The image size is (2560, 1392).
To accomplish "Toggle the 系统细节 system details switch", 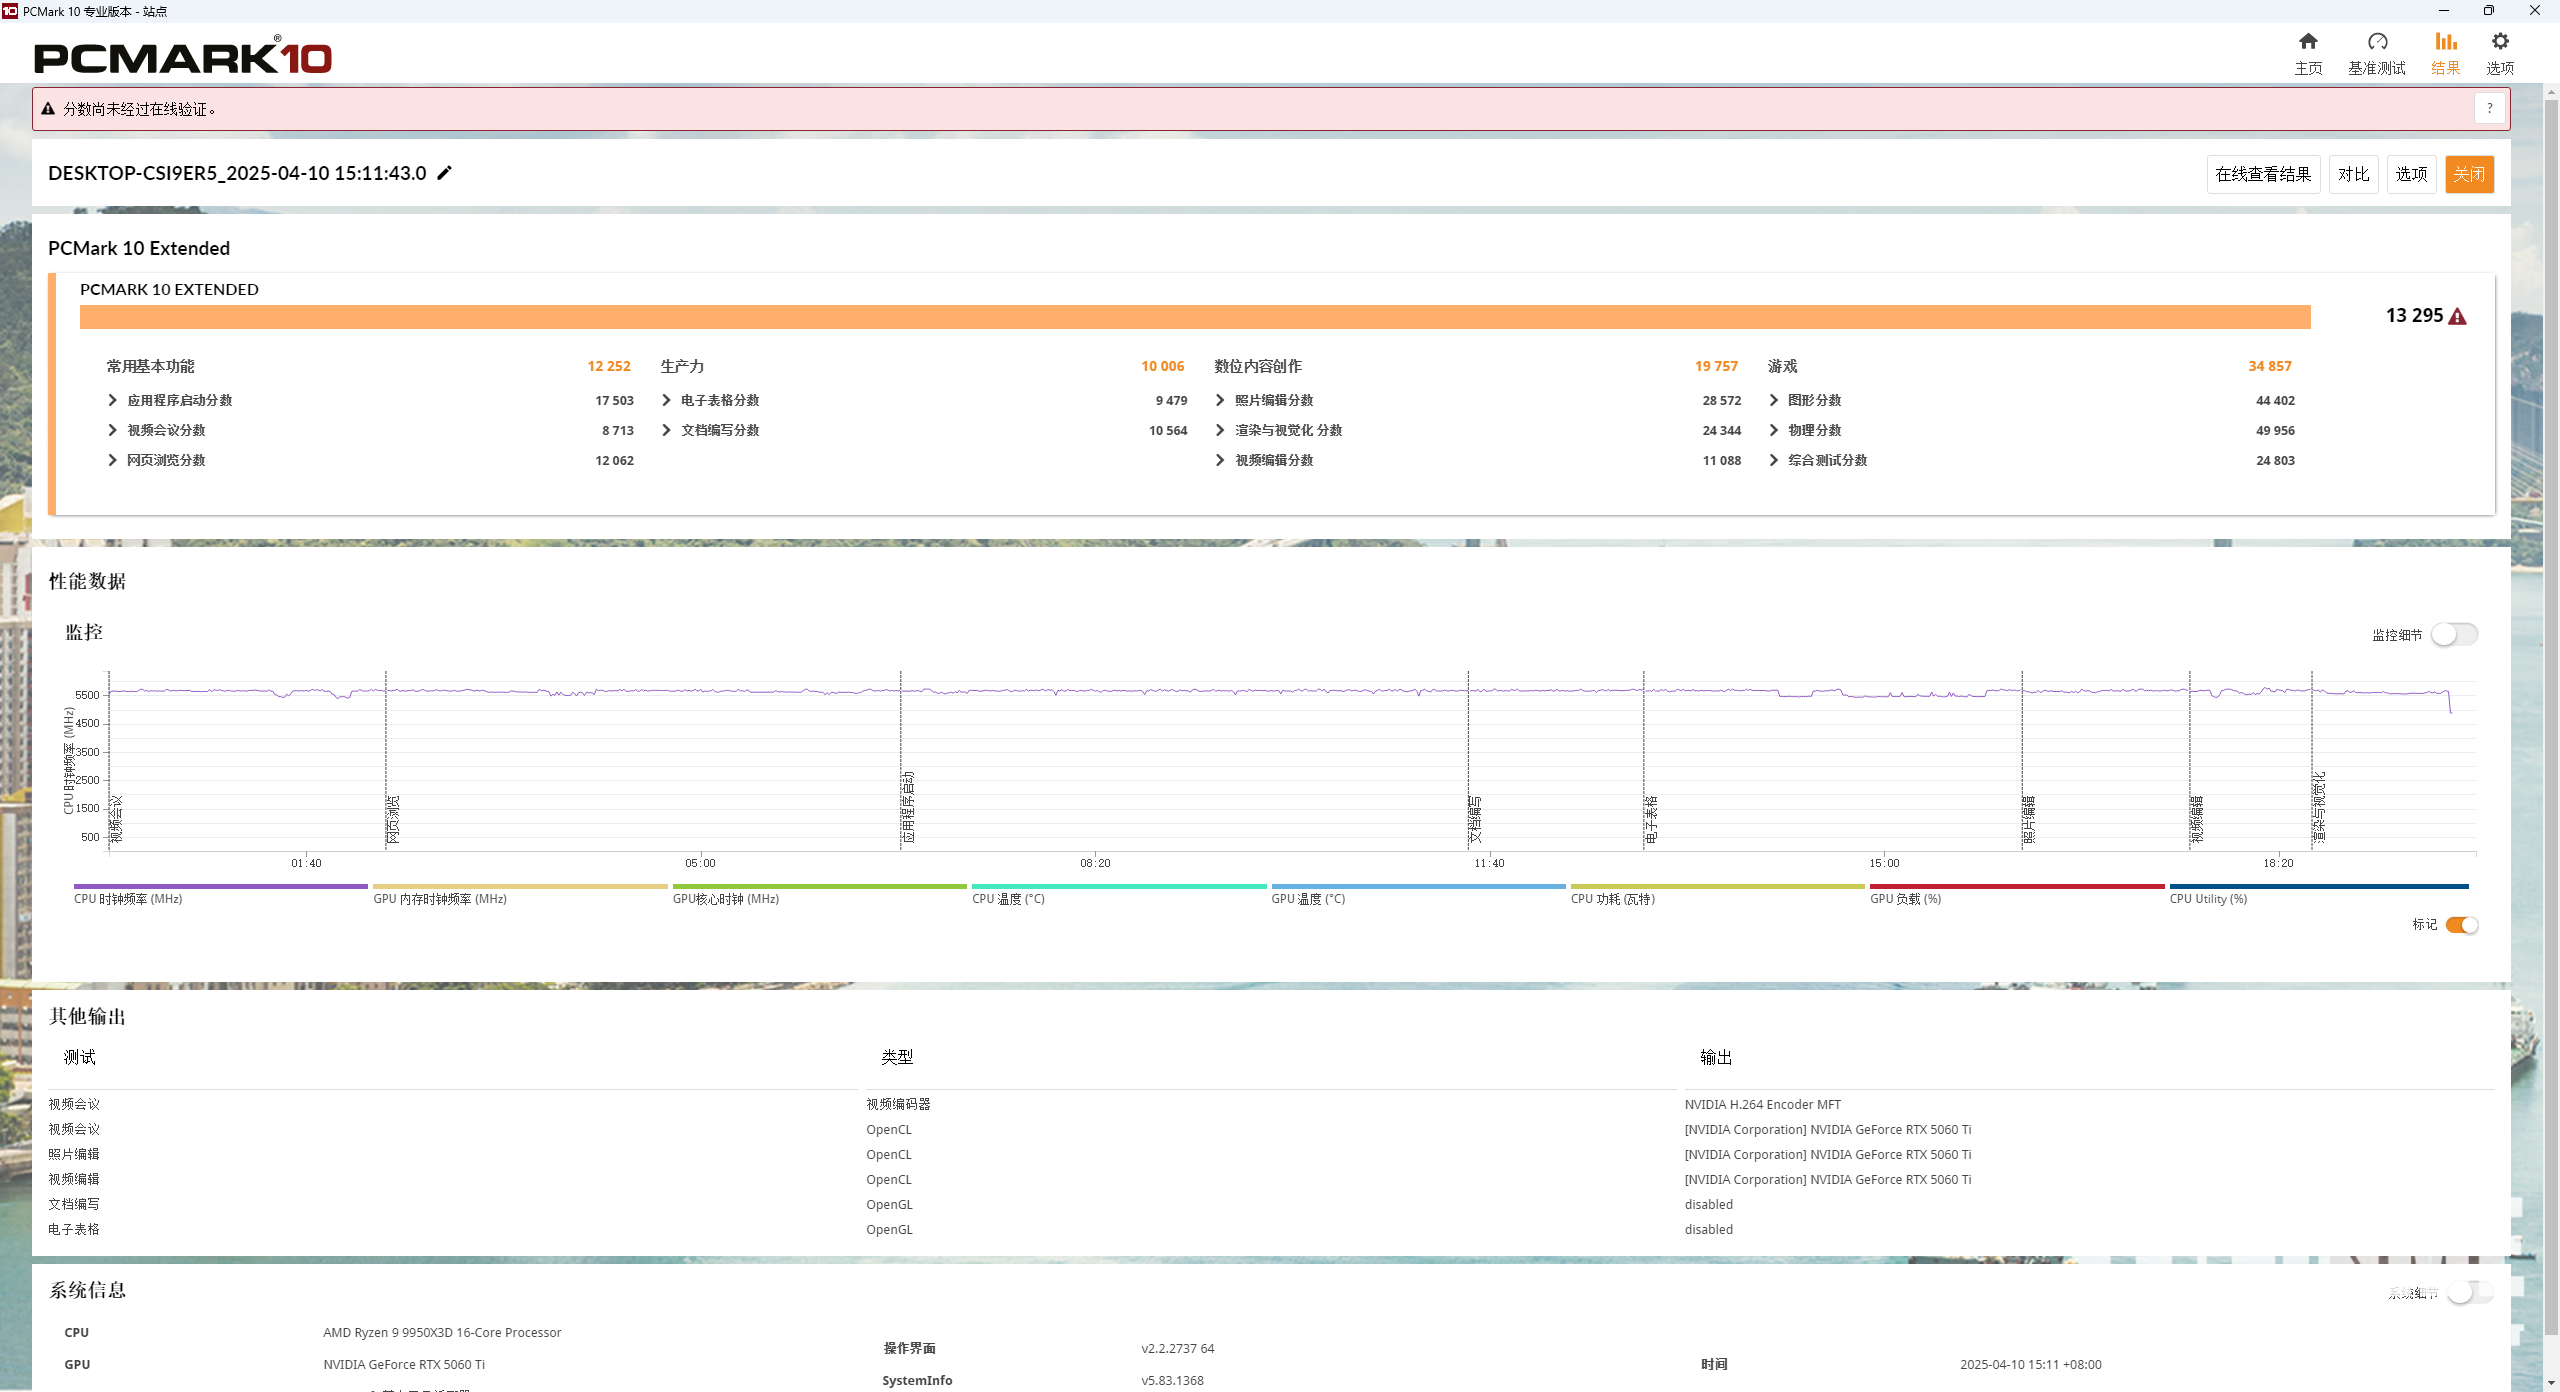I will (x=2469, y=1292).
